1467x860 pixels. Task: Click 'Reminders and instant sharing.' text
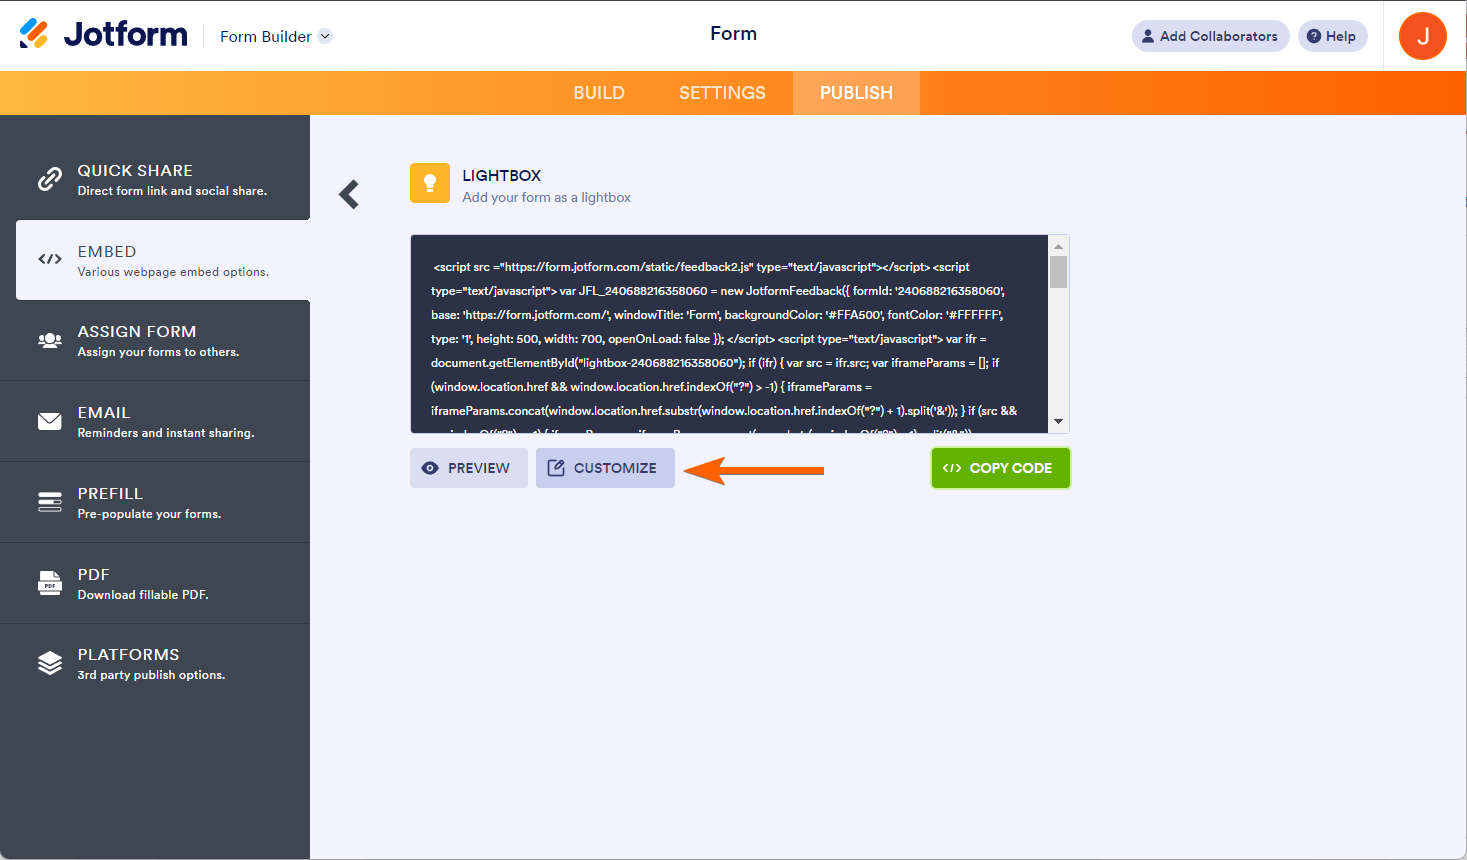[166, 433]
